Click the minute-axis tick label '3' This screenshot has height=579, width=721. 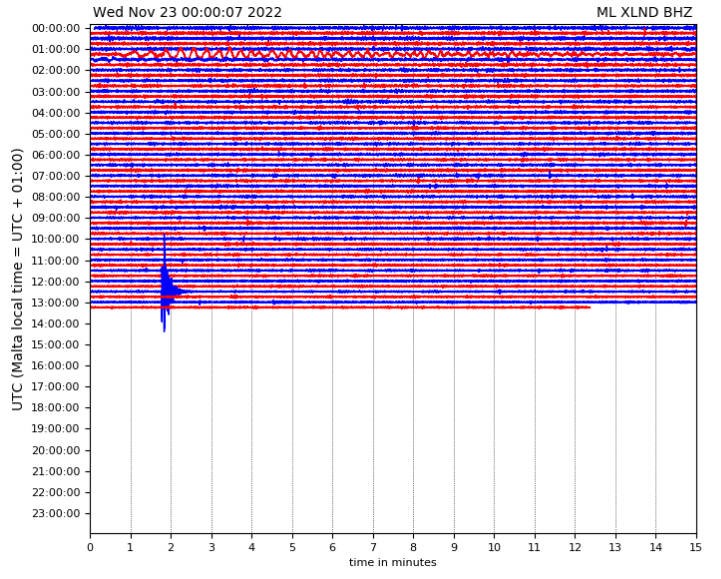point(212,547)
